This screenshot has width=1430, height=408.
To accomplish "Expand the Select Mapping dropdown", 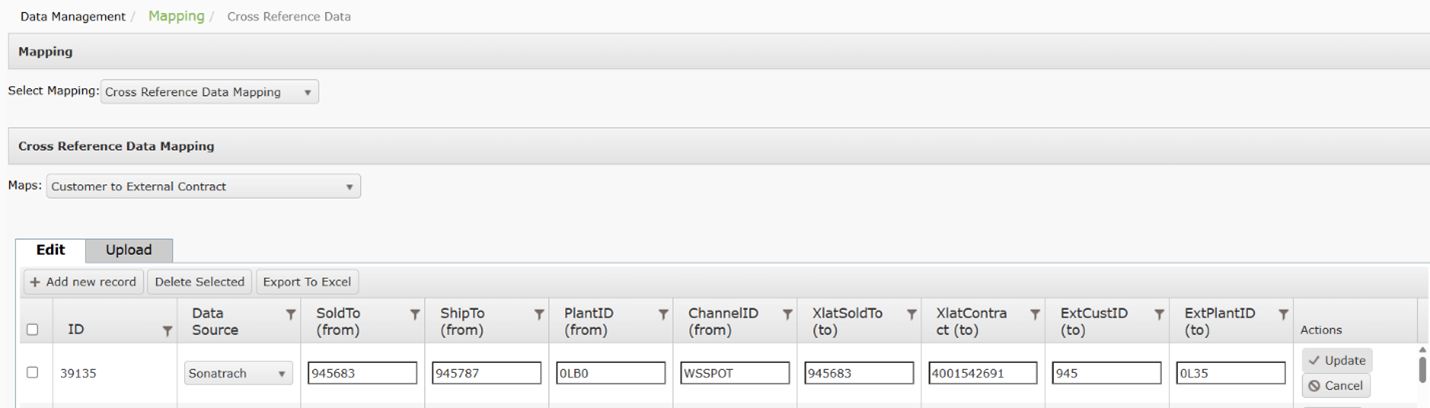I will click(x=209, y=92).
